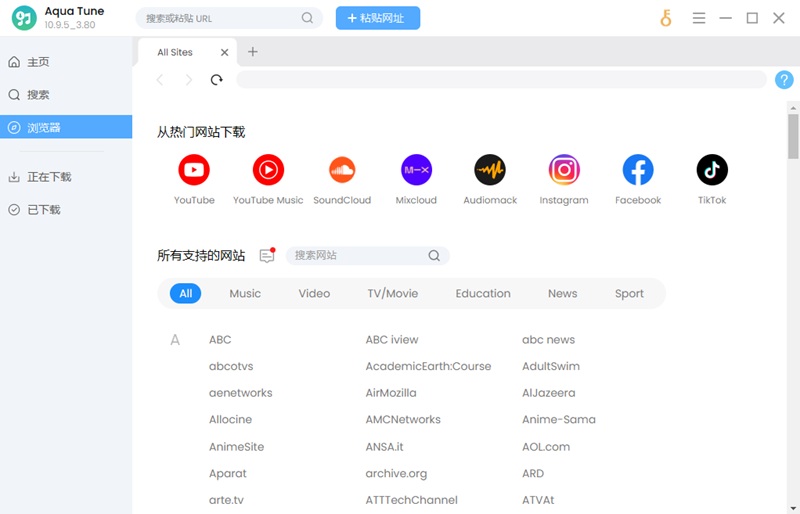Open the Facebook site icon
800x514 pixels.
click(638, 169)
